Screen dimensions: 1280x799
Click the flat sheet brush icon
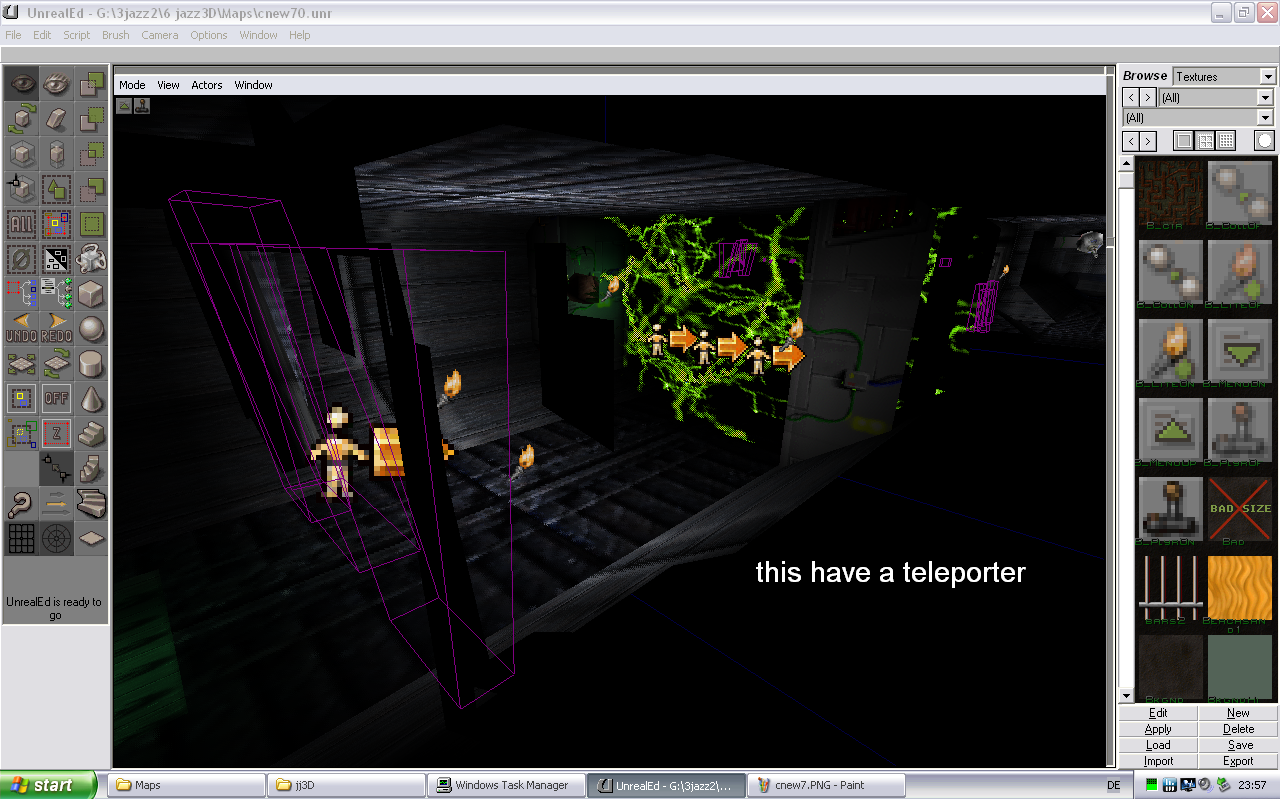[x=91, y=540]
